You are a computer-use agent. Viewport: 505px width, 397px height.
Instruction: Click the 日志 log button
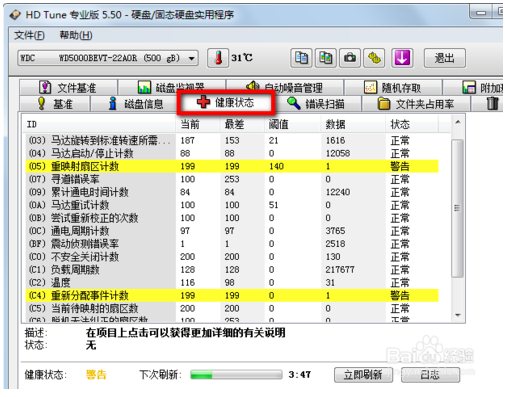(430, 375)
